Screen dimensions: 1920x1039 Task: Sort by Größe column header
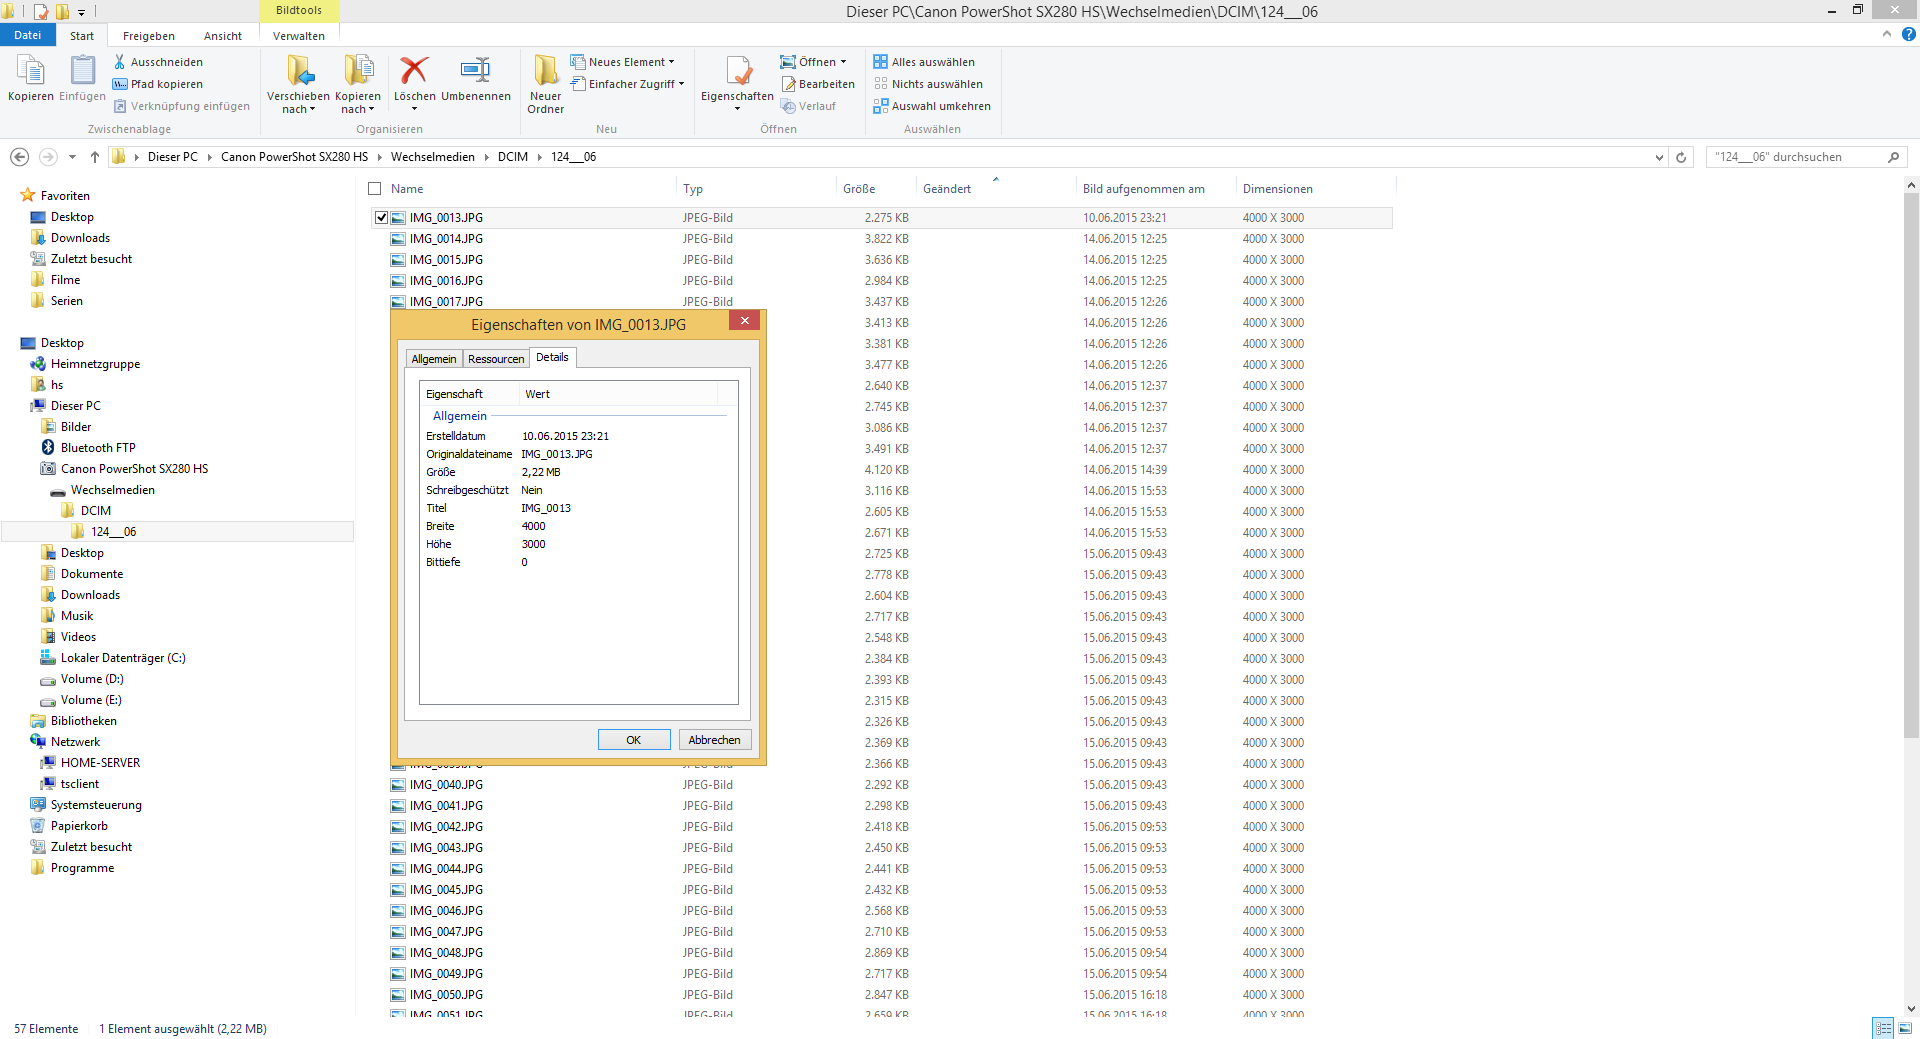876,189
